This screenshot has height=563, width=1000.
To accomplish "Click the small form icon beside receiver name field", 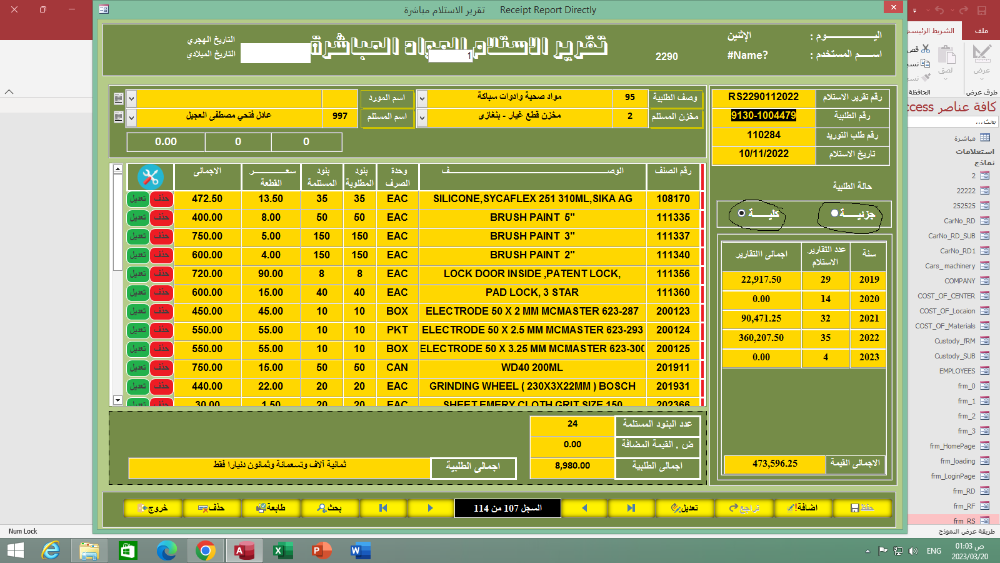I will tap(118, 117).
